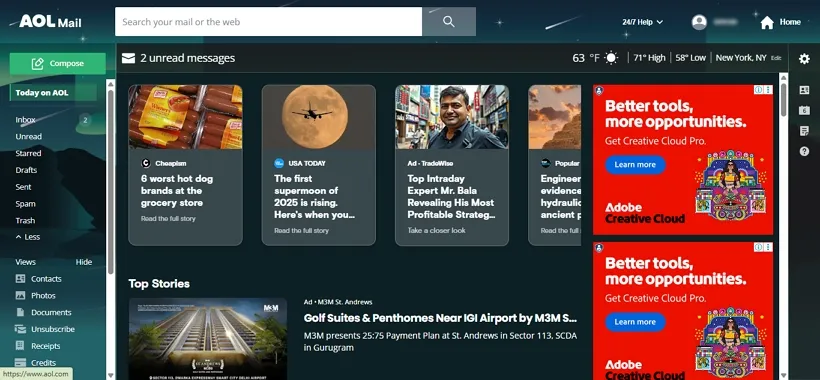Edit the New York weather location

[x=776, y=58]
